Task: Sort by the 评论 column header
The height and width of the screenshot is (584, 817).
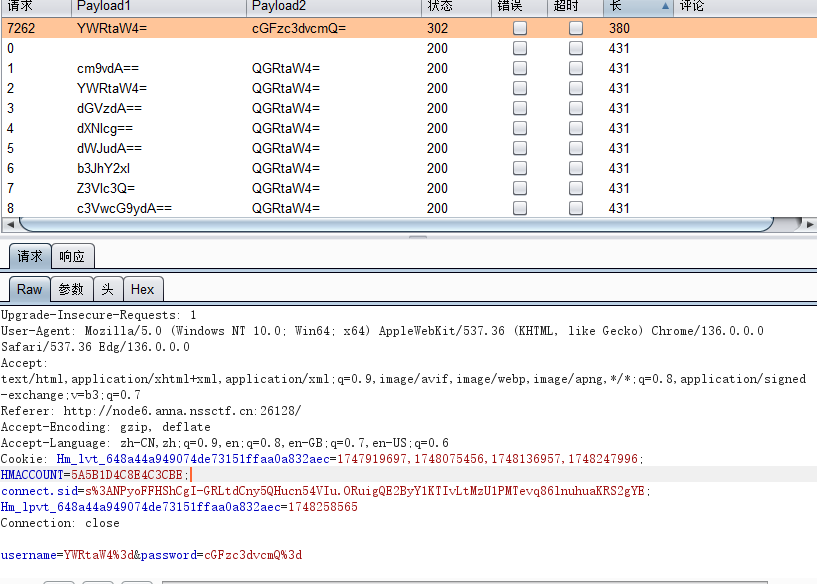Action: [745, 6]
